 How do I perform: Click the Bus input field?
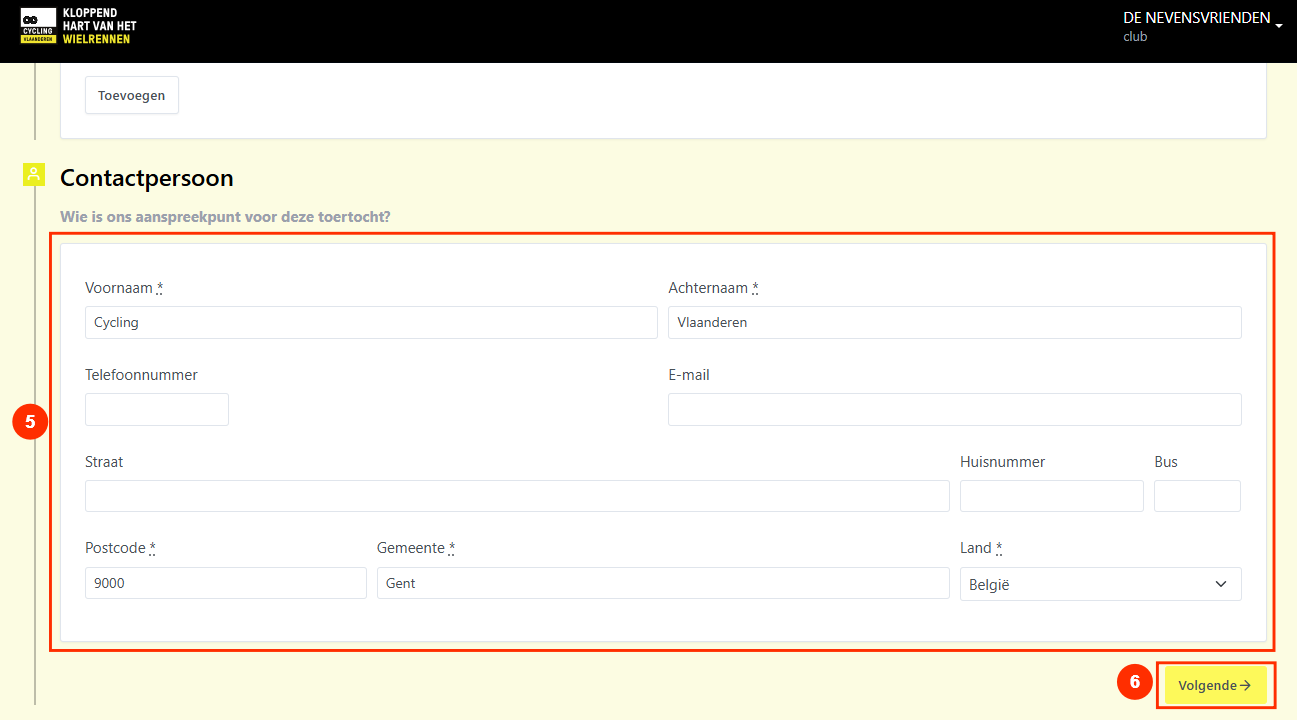tap(1197, 496)
